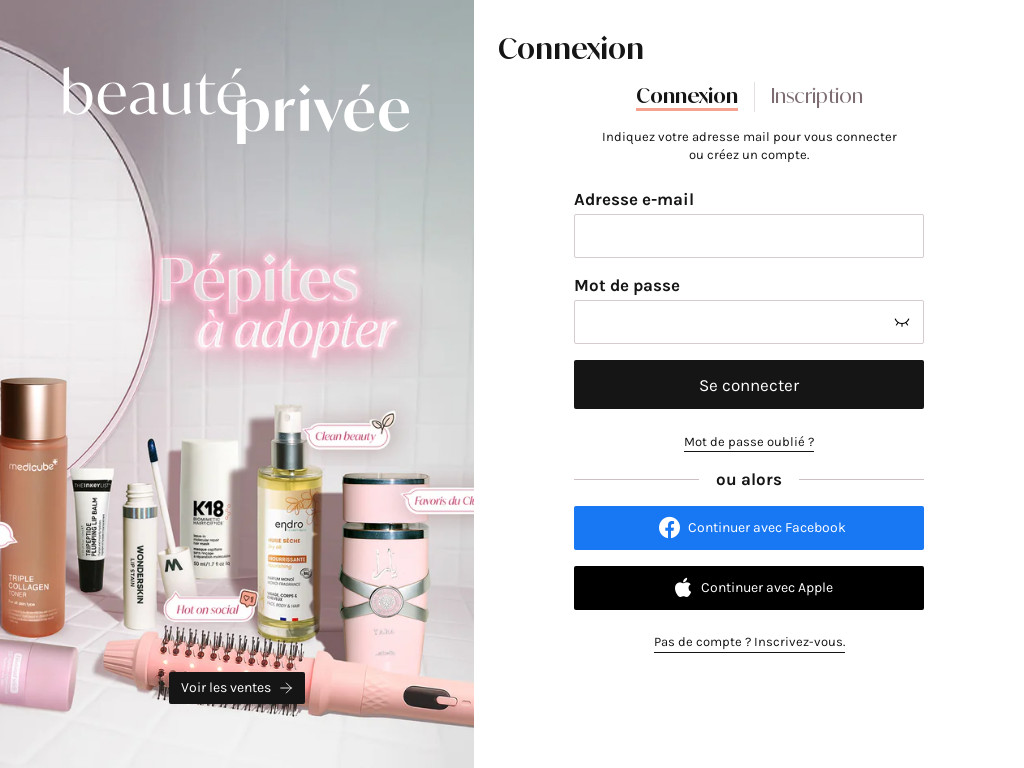The image size is (1024, 768).
Task: Click the Apple logo icon
Action: (682, 588)
